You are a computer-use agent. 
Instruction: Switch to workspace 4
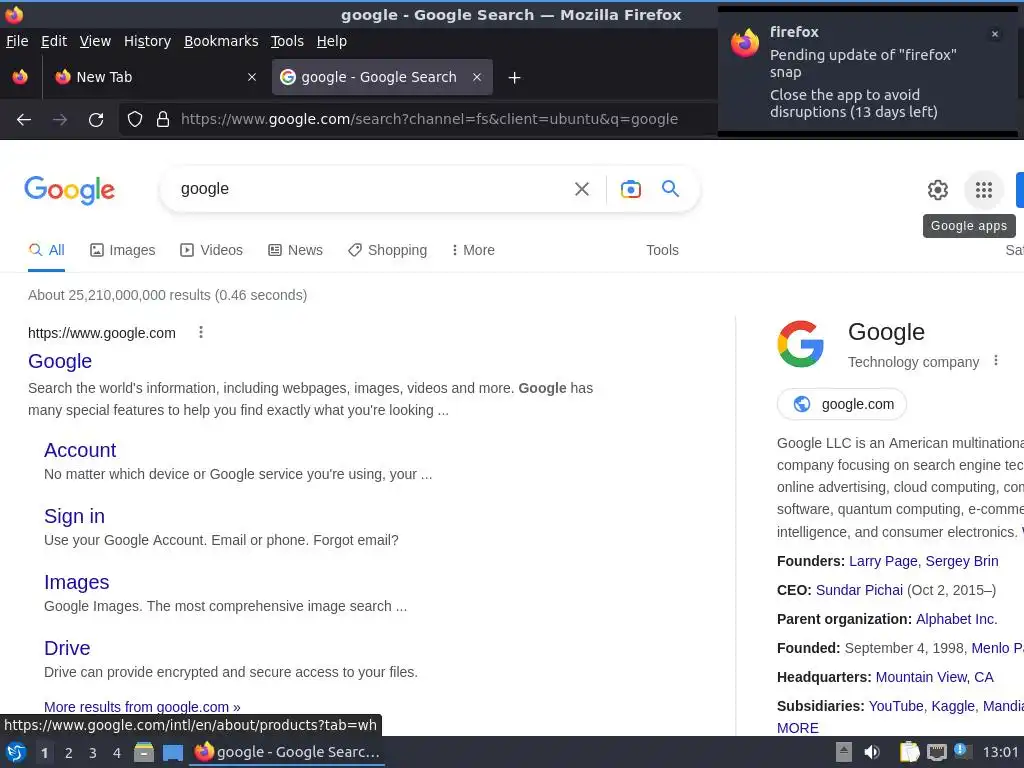tap(116, 753)
